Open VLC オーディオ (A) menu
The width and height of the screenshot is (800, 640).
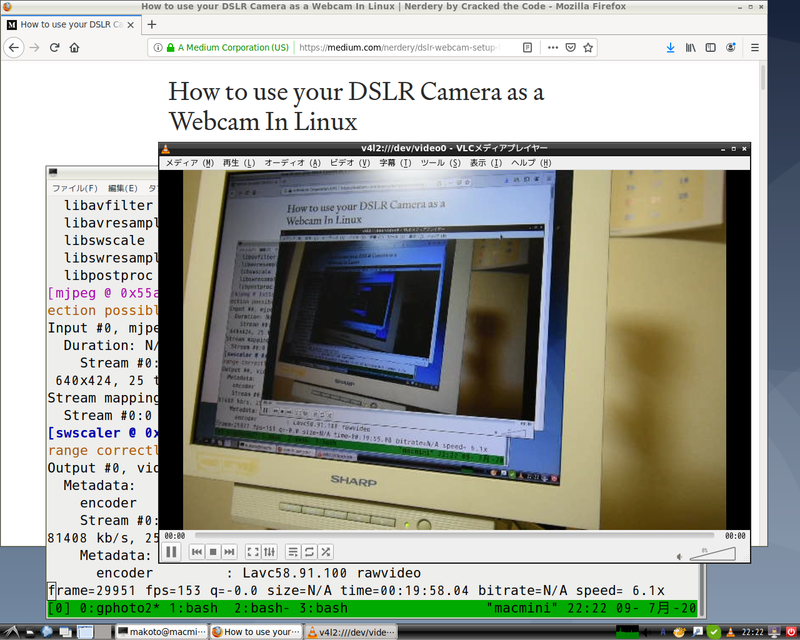[292, 163]
